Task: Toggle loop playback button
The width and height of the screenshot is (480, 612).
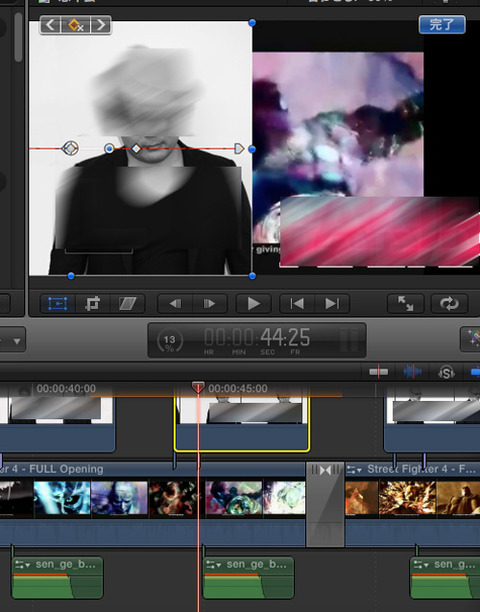Action: tap(449, 303)
